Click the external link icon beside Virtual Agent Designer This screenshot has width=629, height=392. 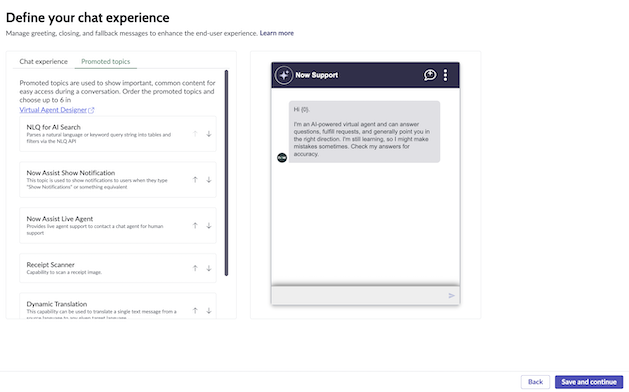click(x=91, y=110)
